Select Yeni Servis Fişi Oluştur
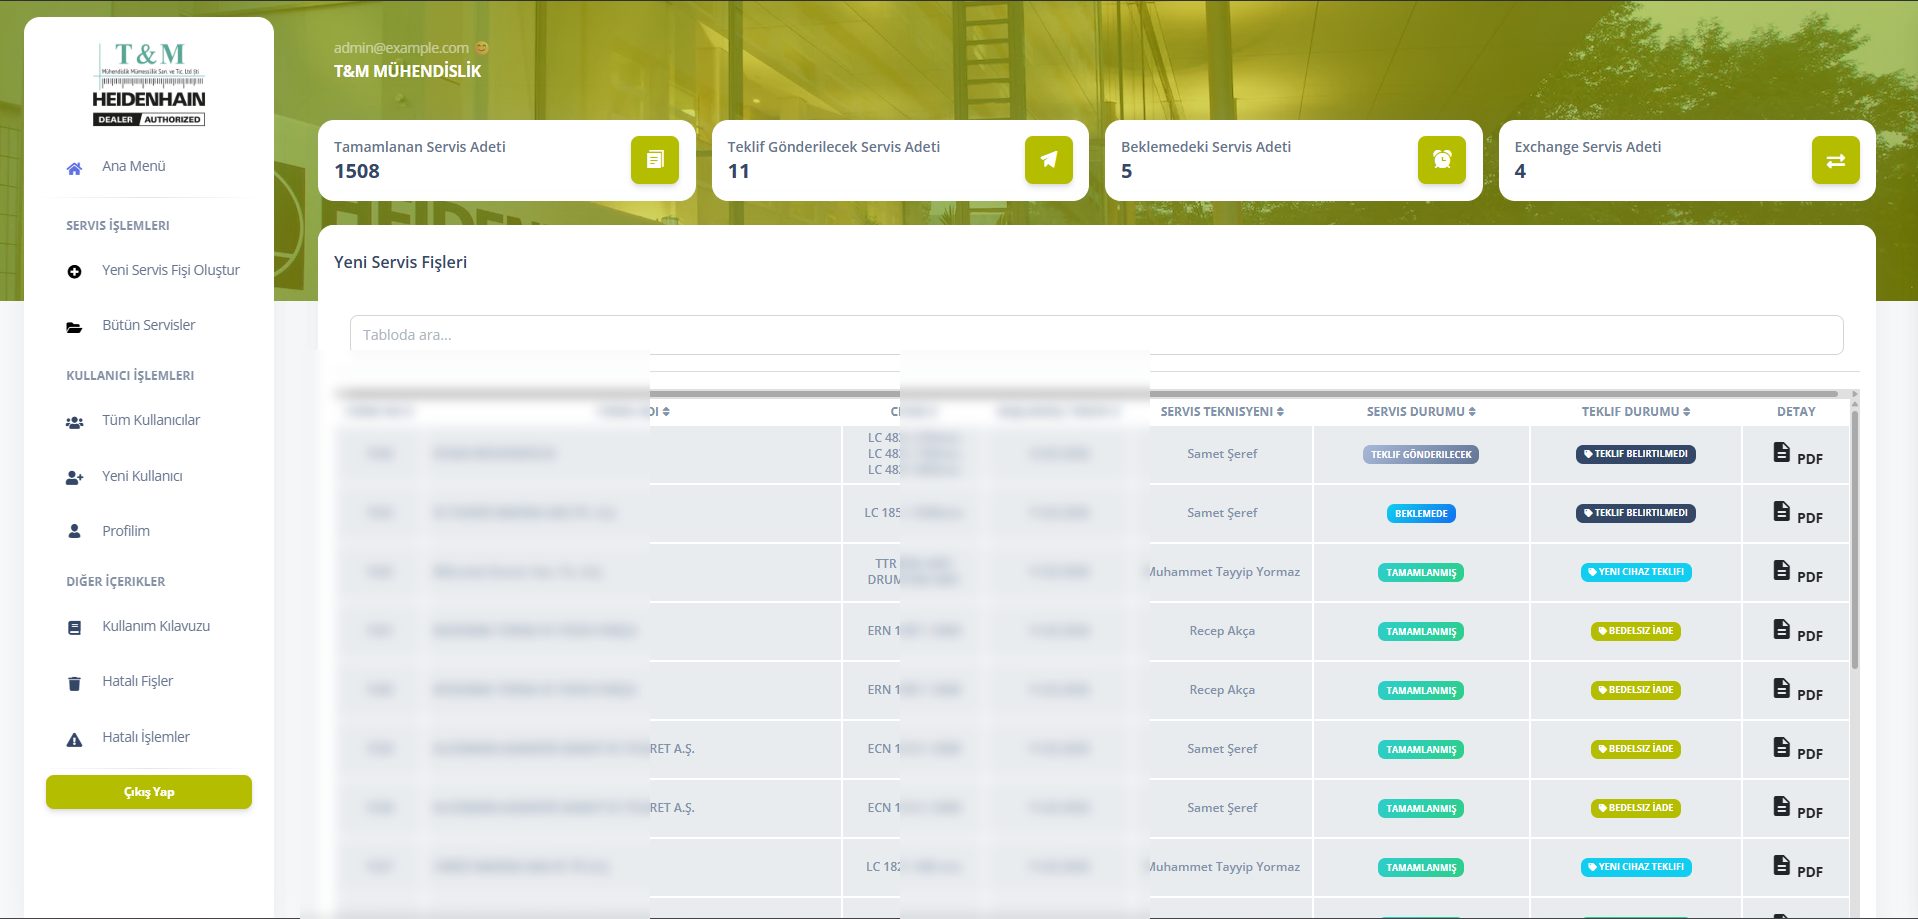Viewport: 1918px width, 919px height. [170, 271]
